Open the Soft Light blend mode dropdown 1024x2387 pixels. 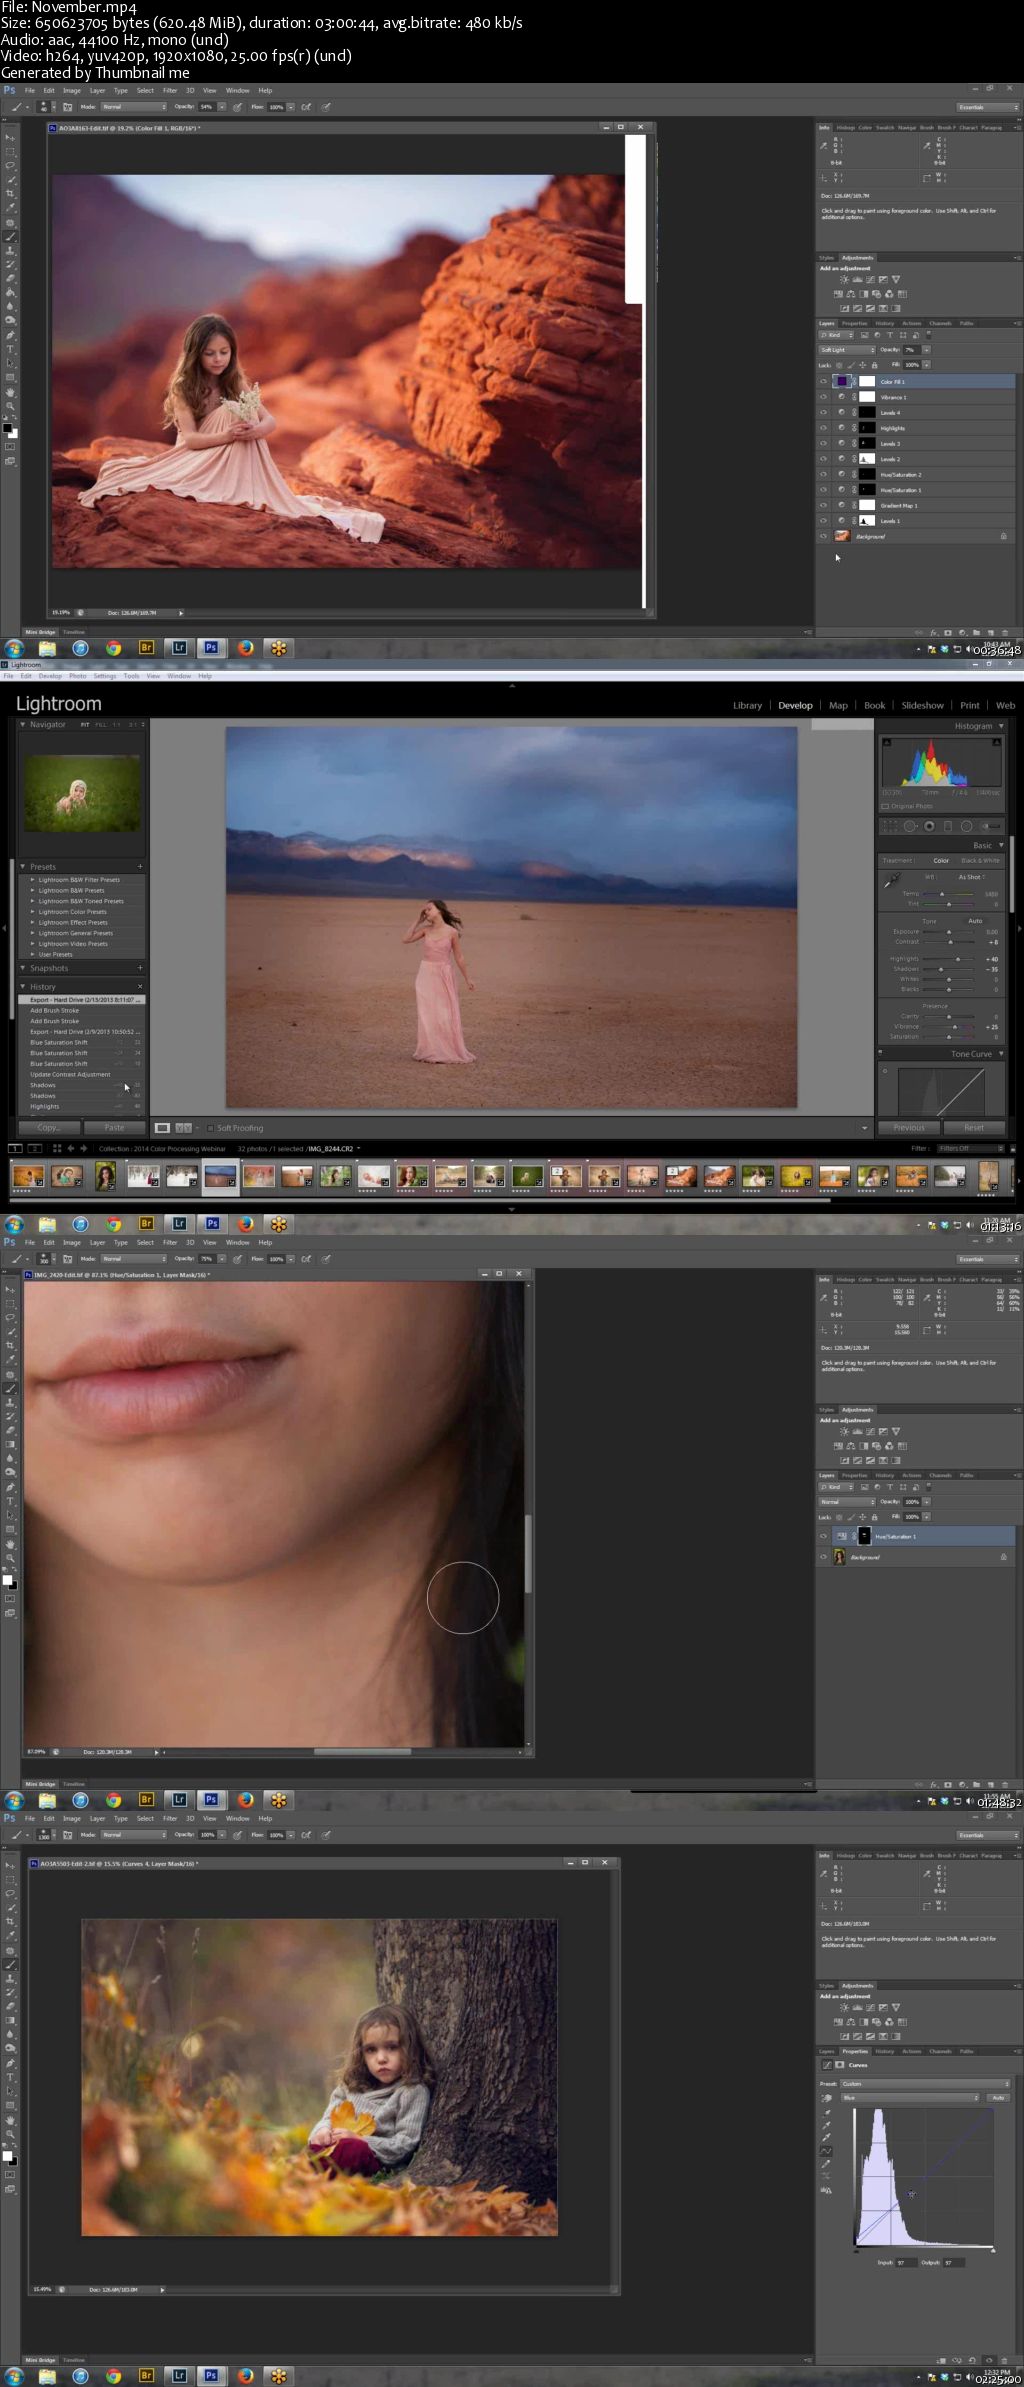[846, 350]
